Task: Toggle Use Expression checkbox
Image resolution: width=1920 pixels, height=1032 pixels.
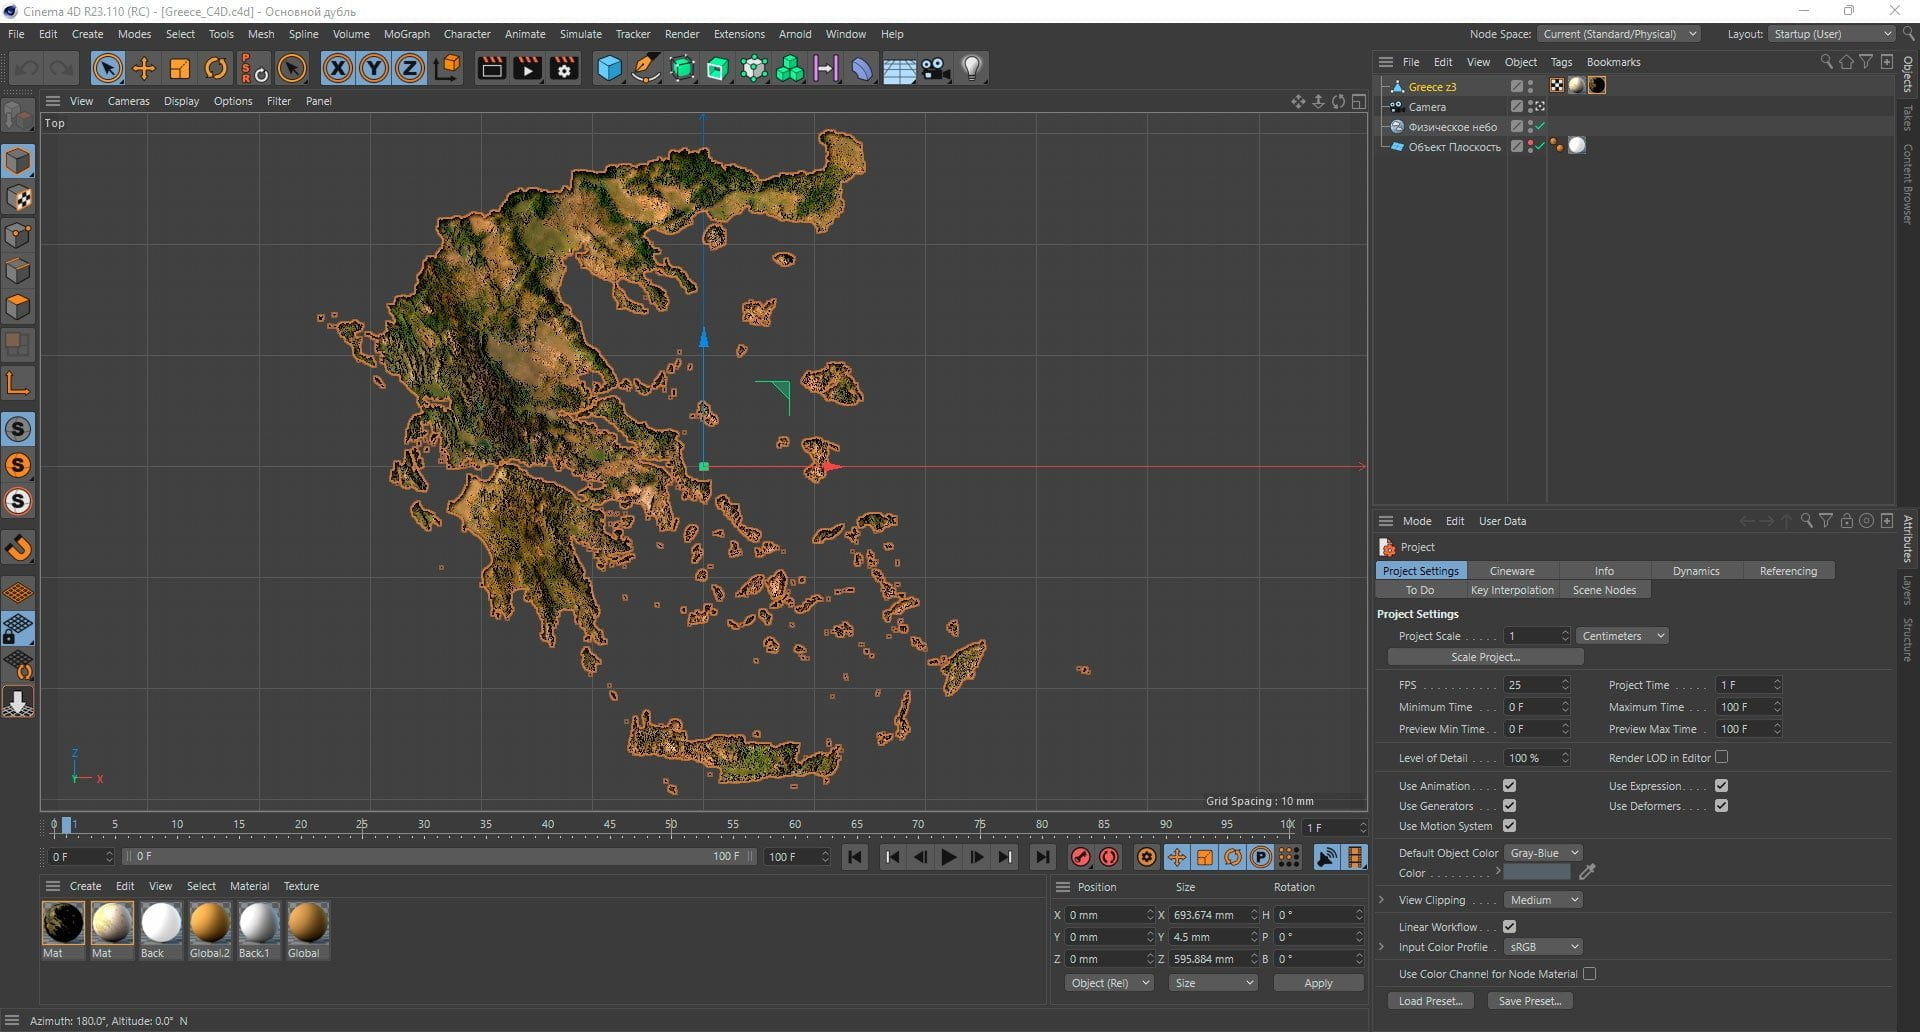Action: (x=1721, y=786)
